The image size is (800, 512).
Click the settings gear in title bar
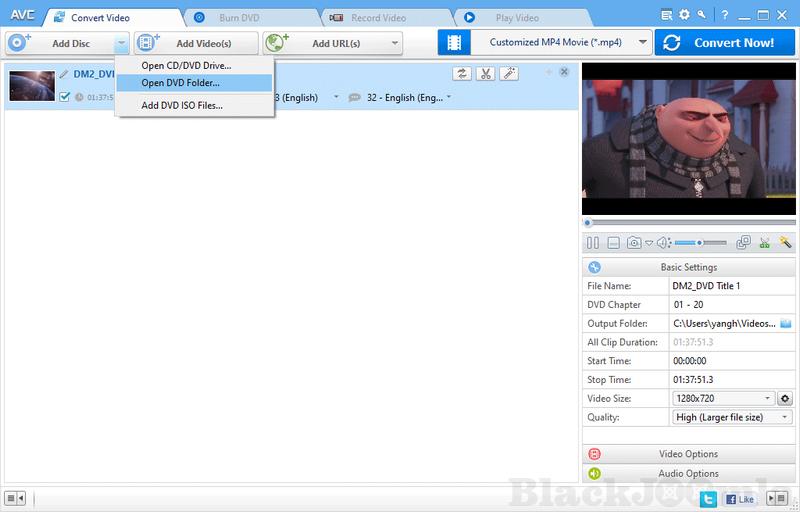click(x=684, y=15)
